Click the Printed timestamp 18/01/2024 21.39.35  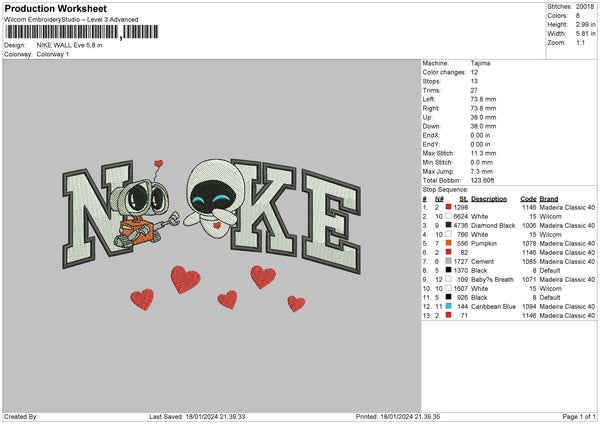(410, 416)
